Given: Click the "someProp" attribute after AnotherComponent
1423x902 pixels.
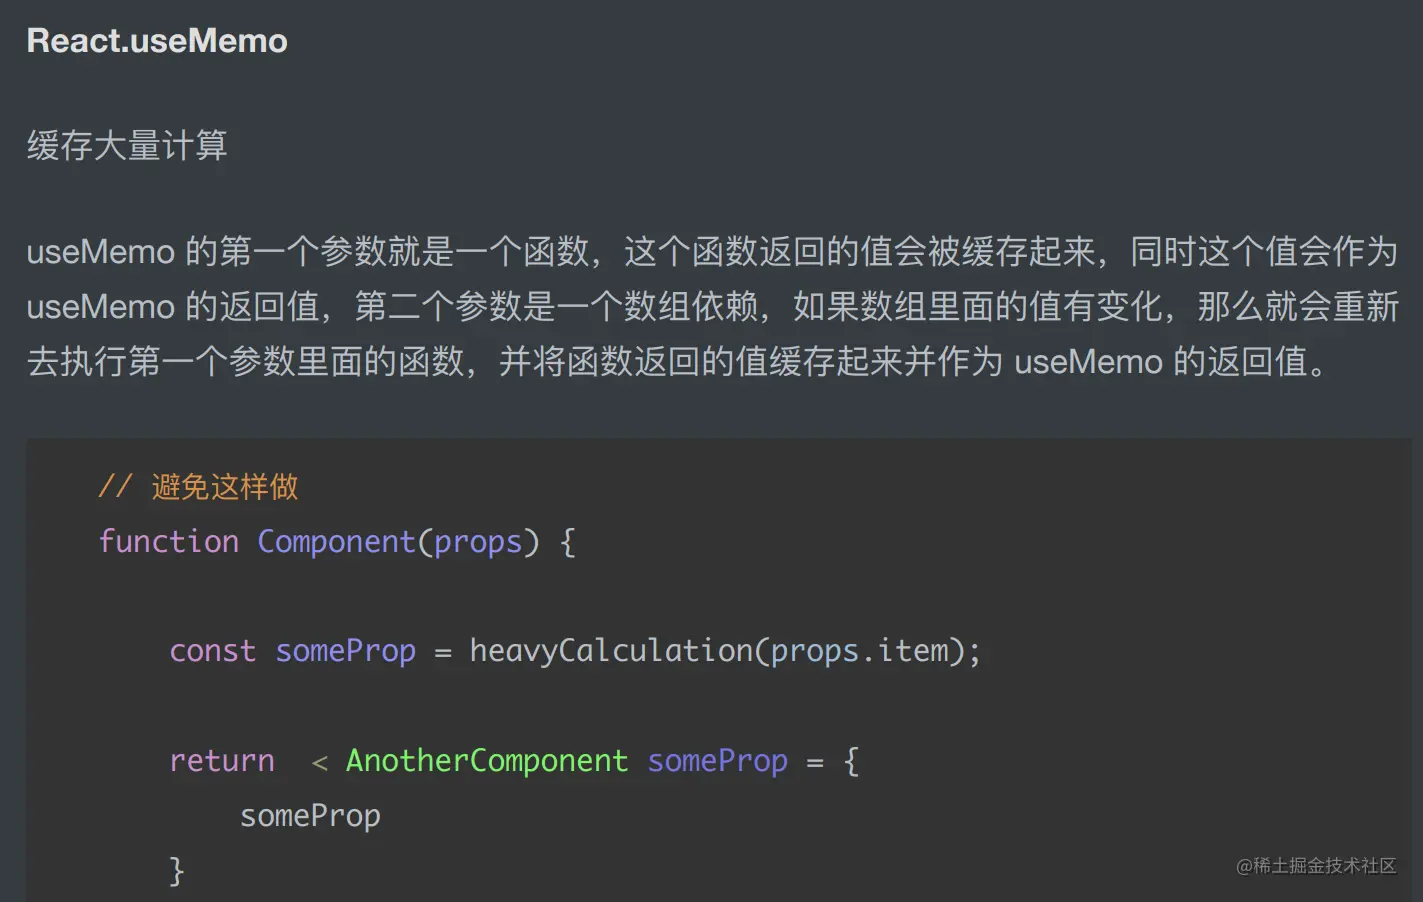Looking at the screenshot, I should [x=717, y=761].
